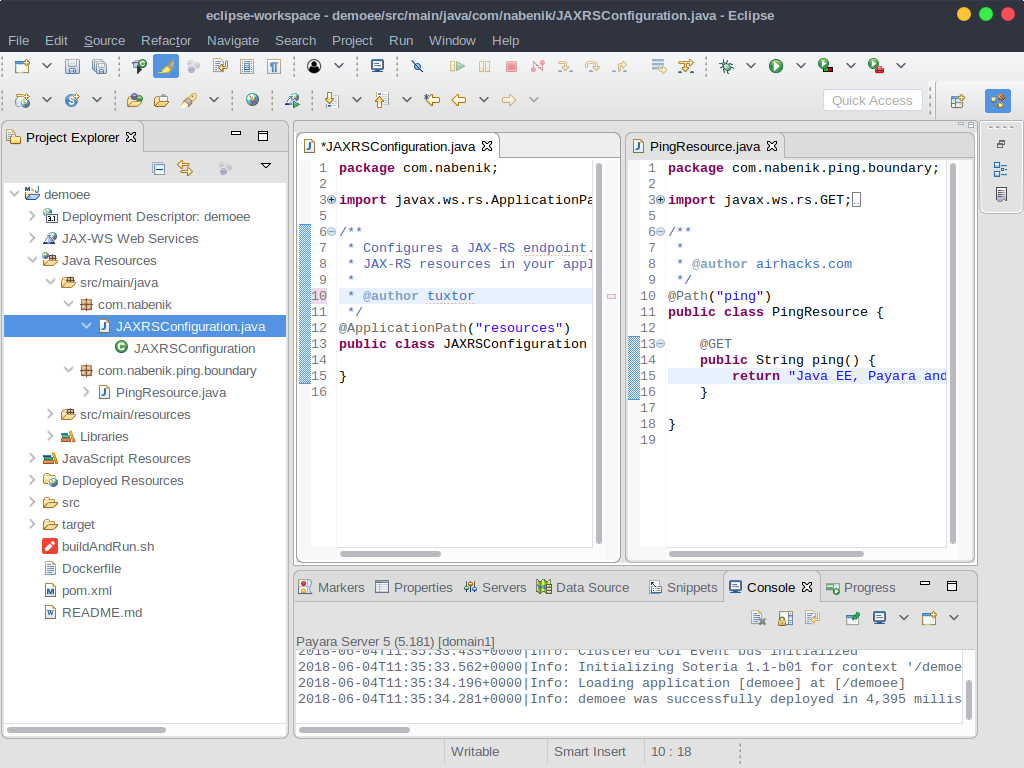The image size is (1024, 768).
Task: Click Next Annotation down-arrow icon
Action: (332, 100)
